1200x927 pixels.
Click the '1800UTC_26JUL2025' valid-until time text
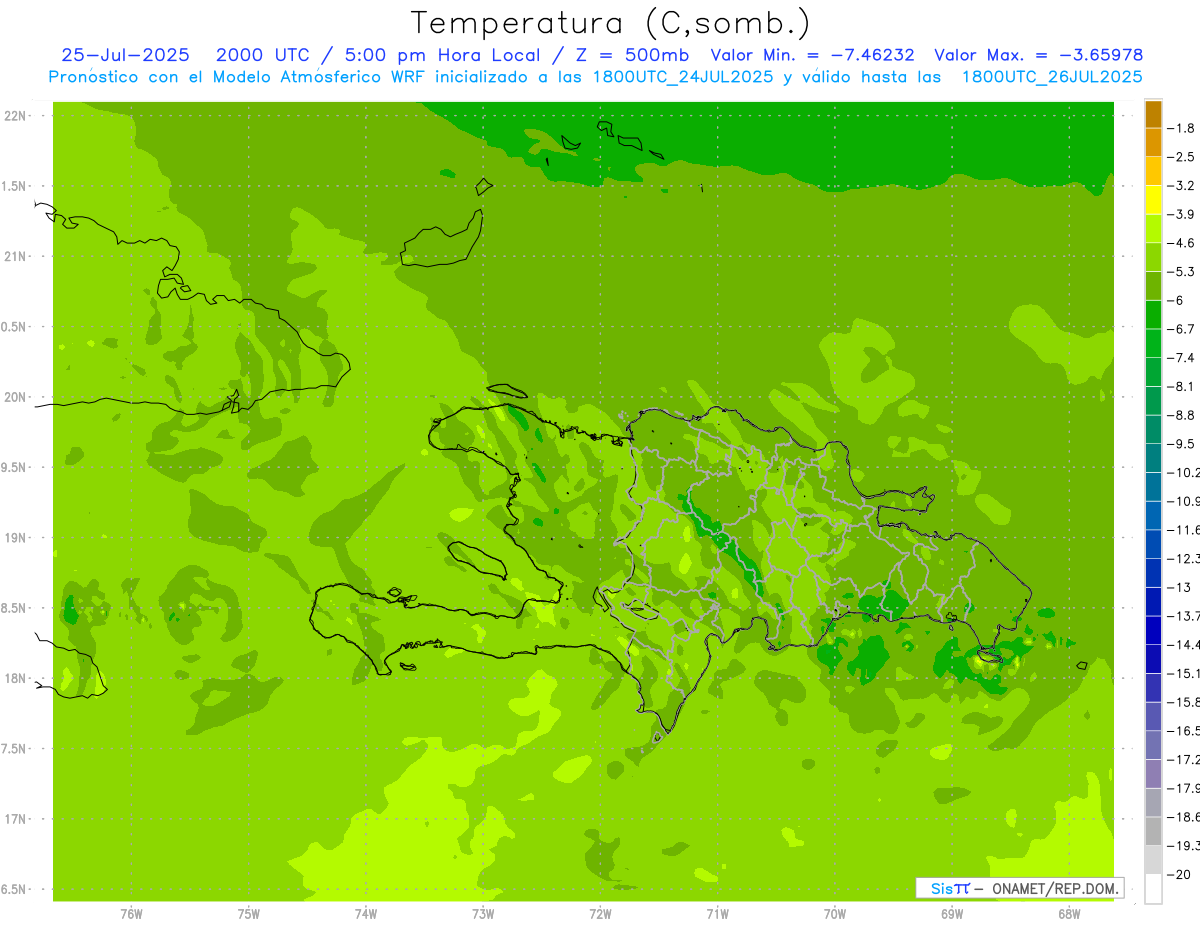(x=1052, y=77)
